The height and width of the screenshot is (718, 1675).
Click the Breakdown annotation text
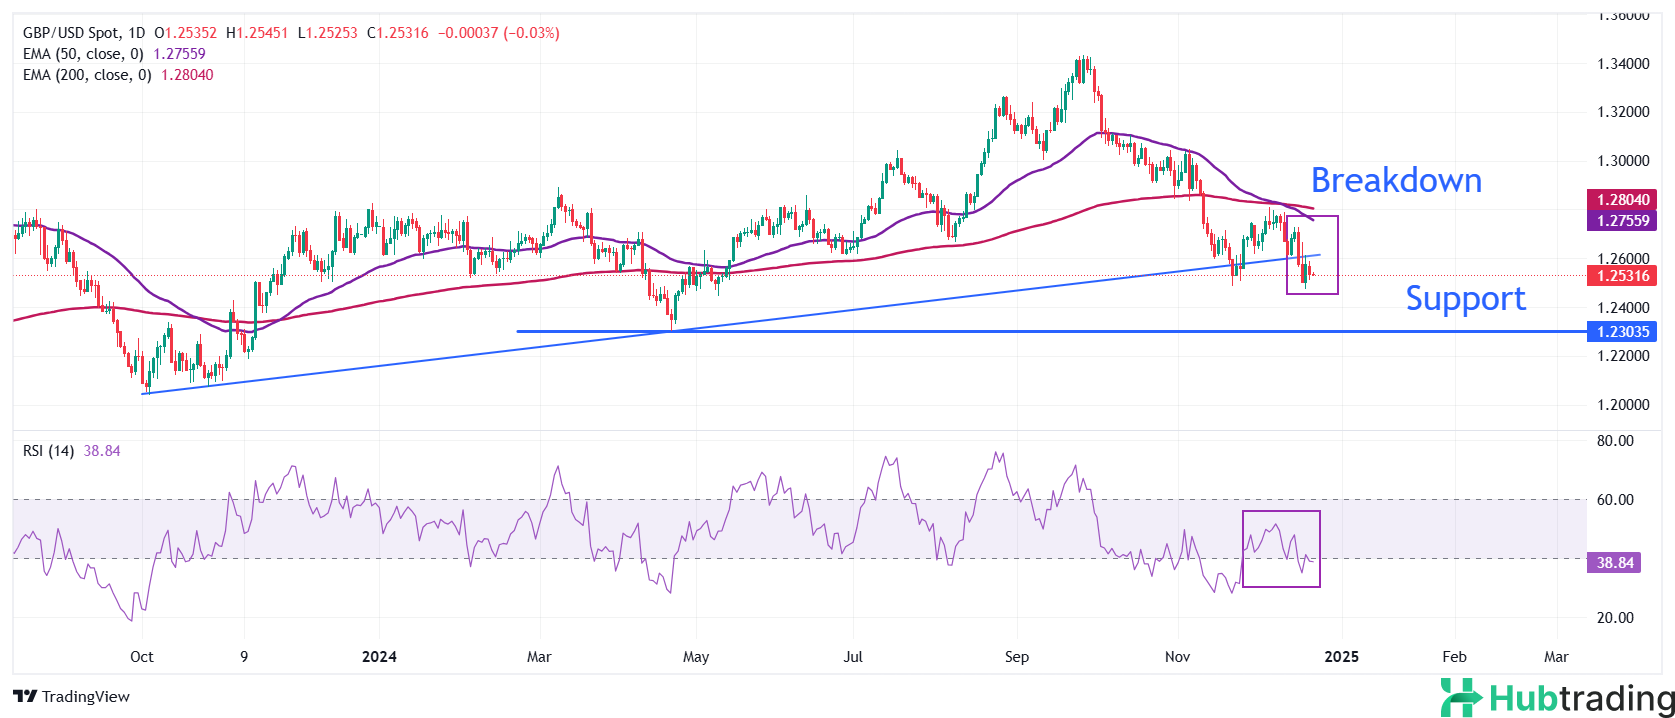click(1396, 181)
